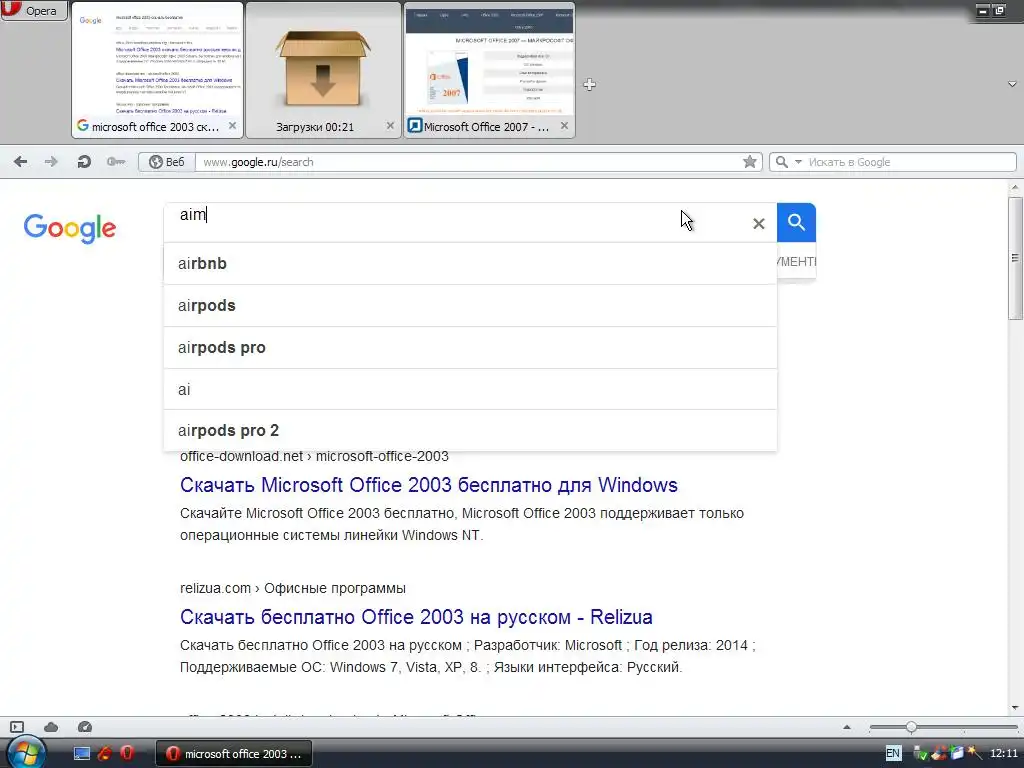Open Скачать бесплатно Office 2003 на русском - Relizua
Screen dimensions: 1024x768
[x=416, y=617]
